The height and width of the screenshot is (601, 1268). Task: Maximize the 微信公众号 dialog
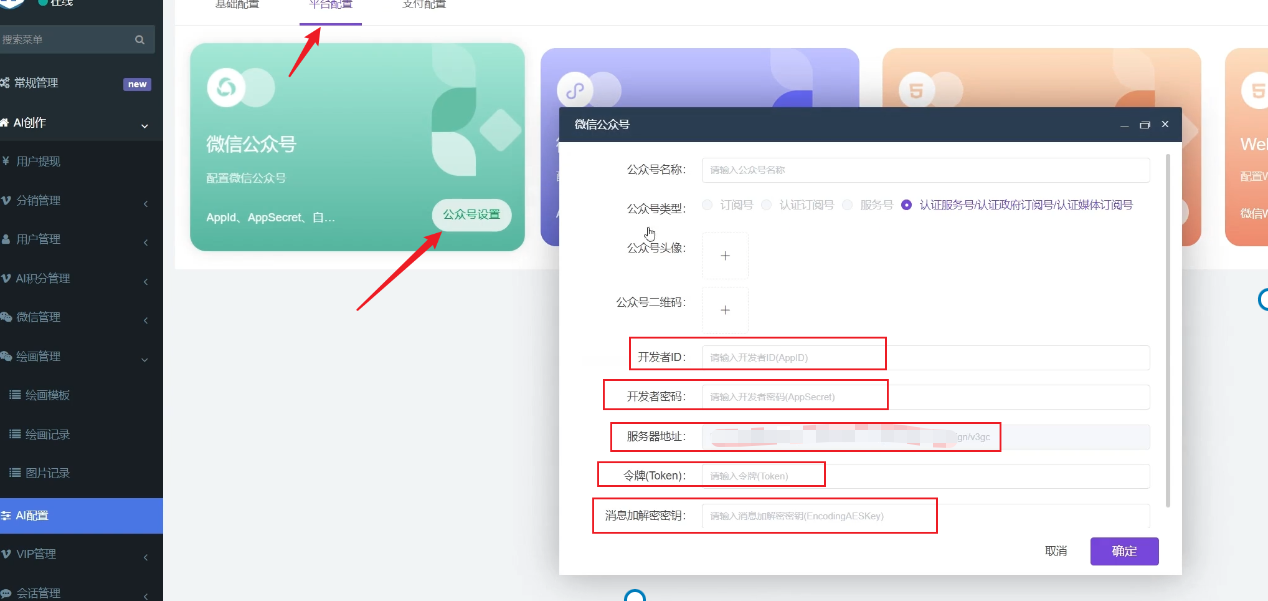(x=1145, y=125)
